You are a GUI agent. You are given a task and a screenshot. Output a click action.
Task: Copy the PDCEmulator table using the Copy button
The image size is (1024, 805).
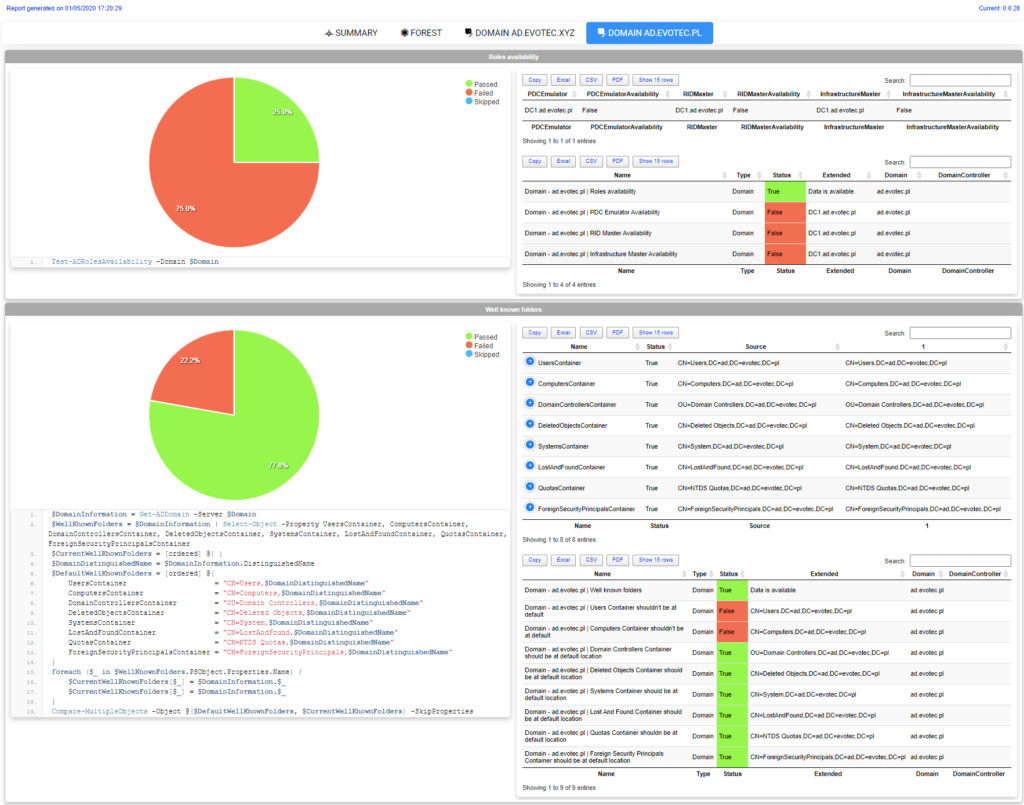[x=534, y=79]
